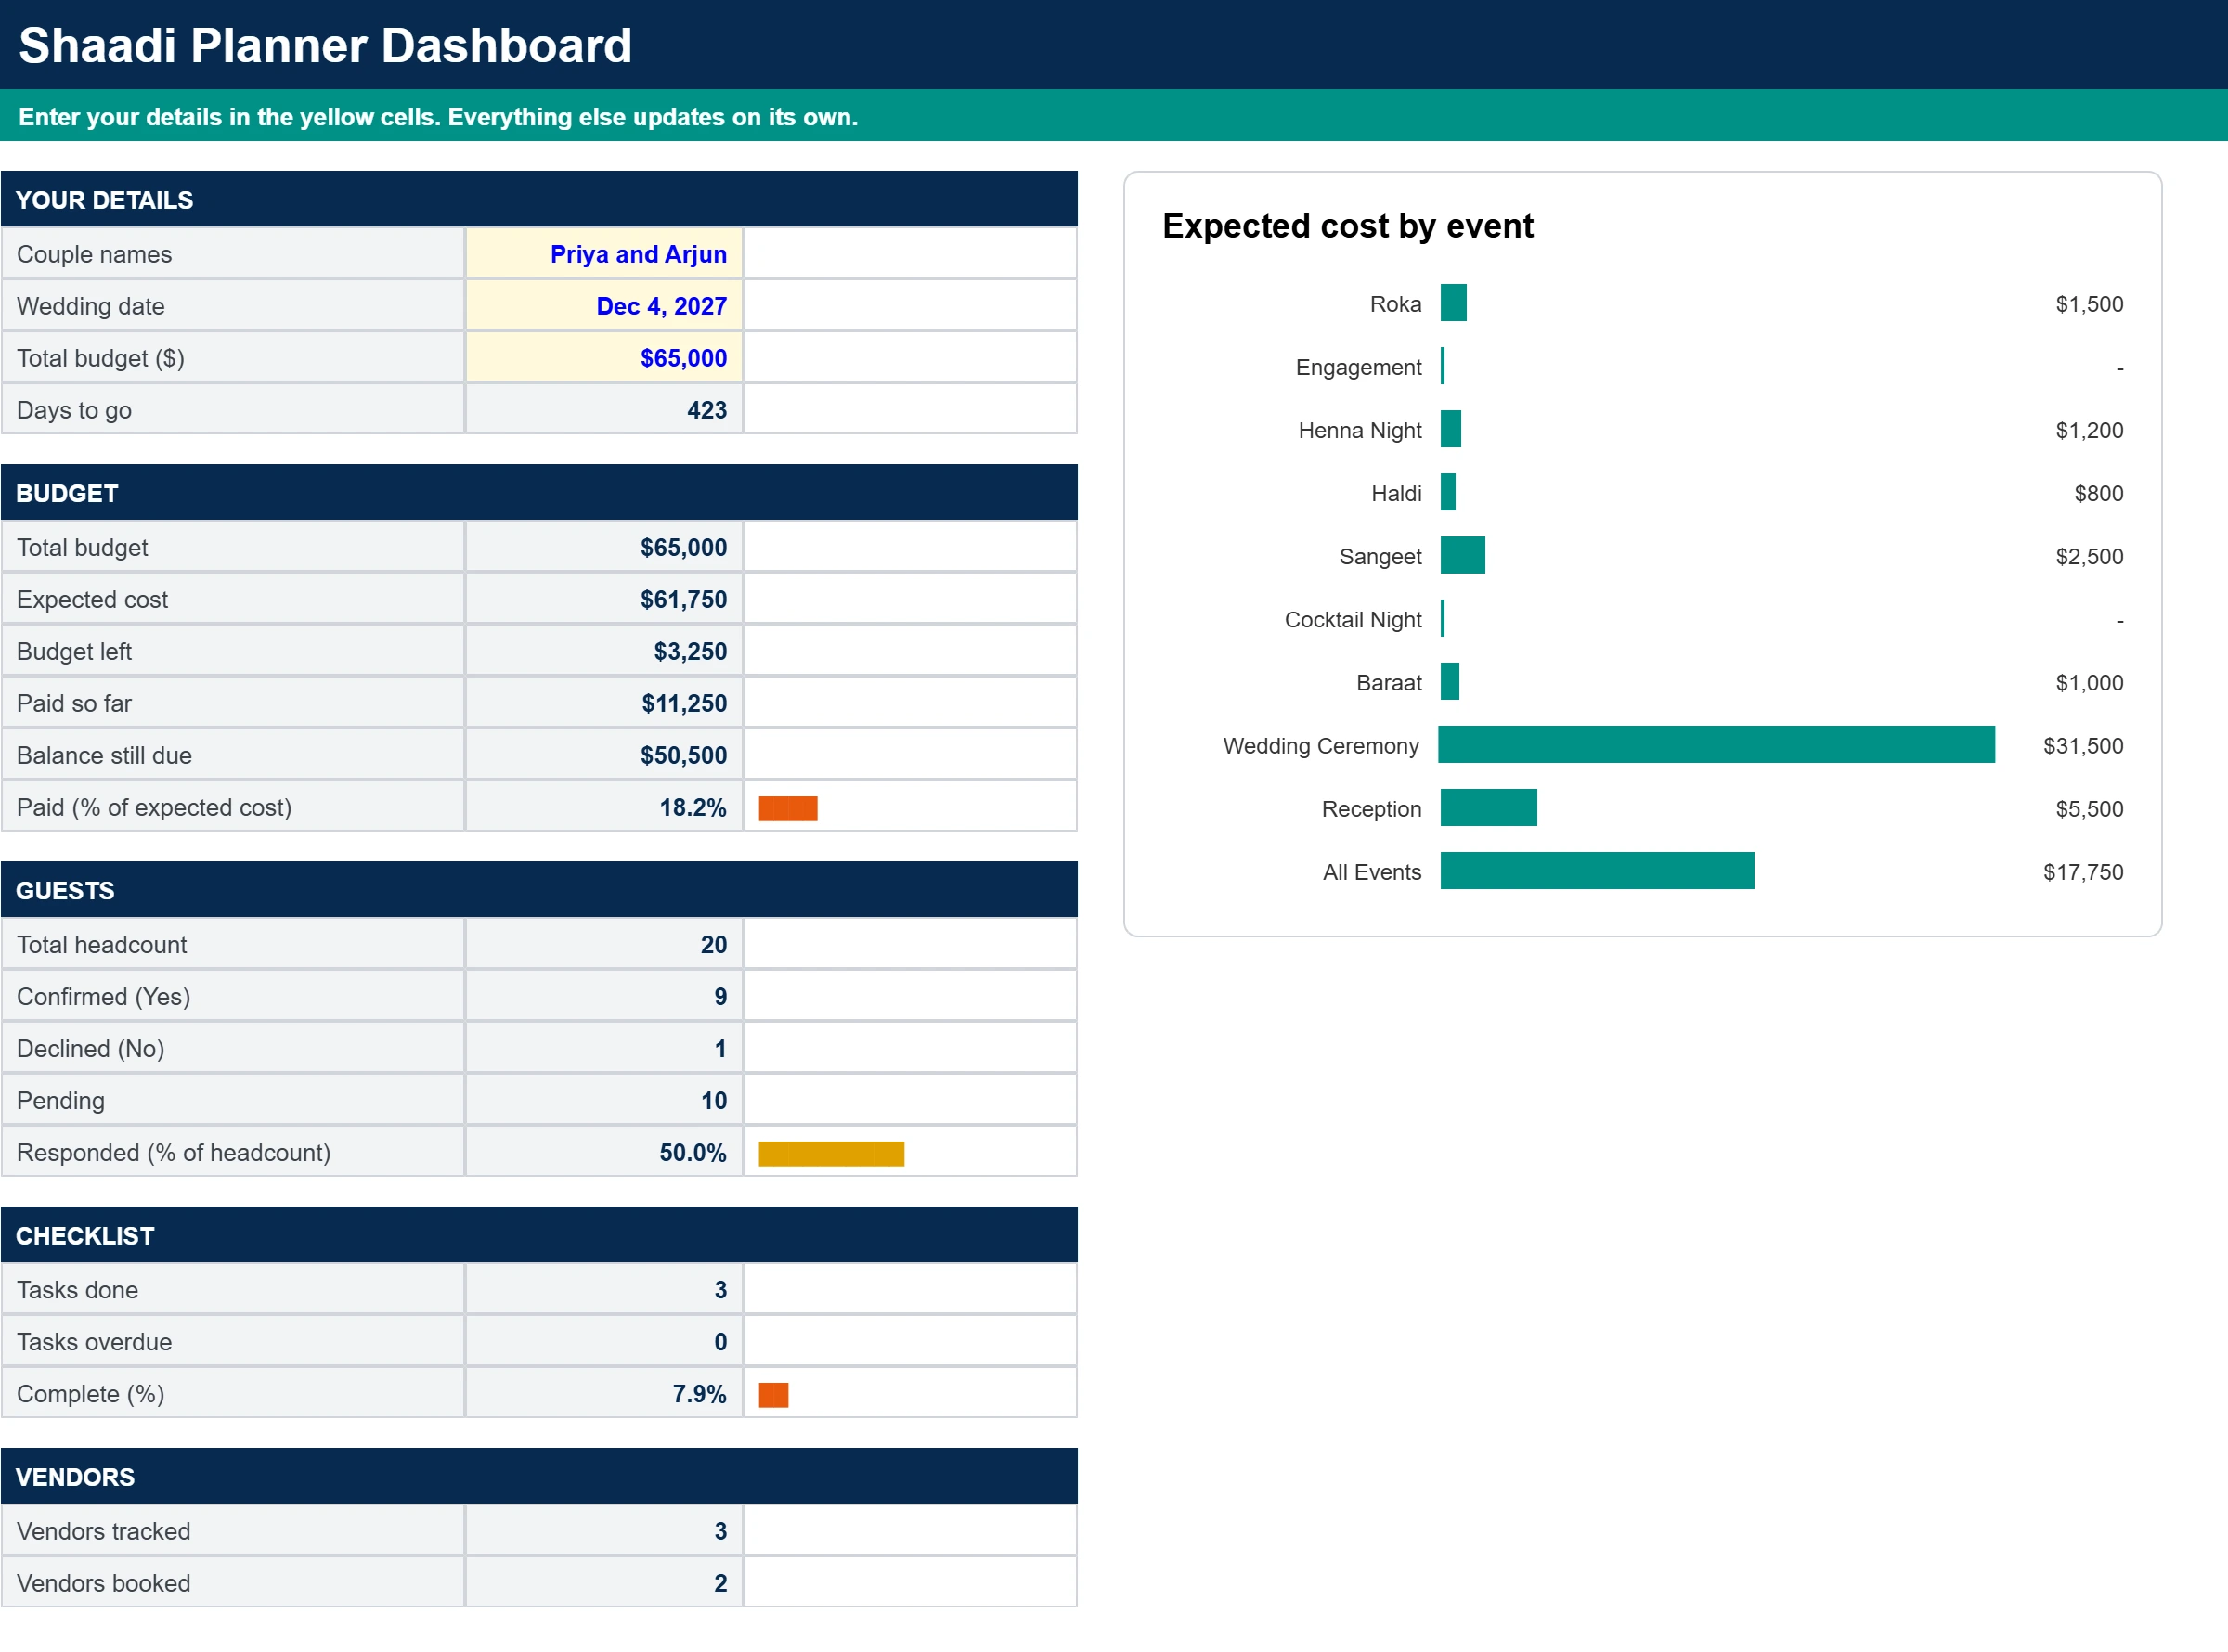
Task: Click the Baraat chart label
Action: click(1388, 682)
